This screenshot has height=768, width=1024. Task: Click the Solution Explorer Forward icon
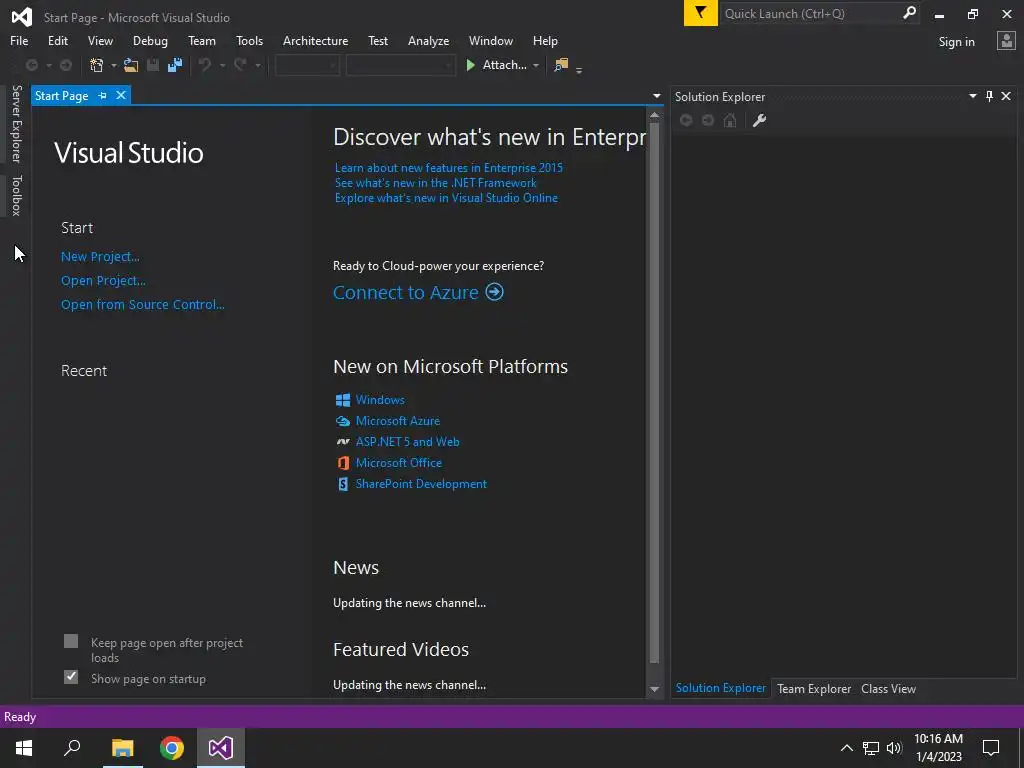point(708,120)
